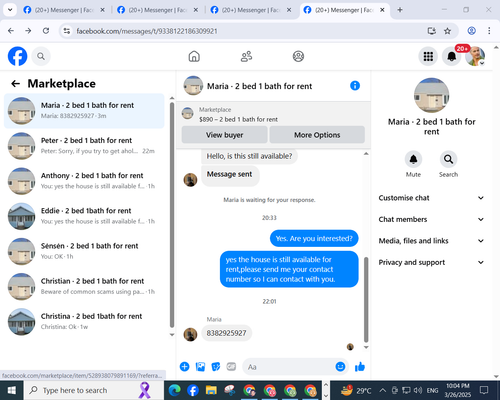Viewport: 500px width, 400px height.
Task: Expand the Privacy and support section
Action: pyautogui.click(x=431, y=262)
